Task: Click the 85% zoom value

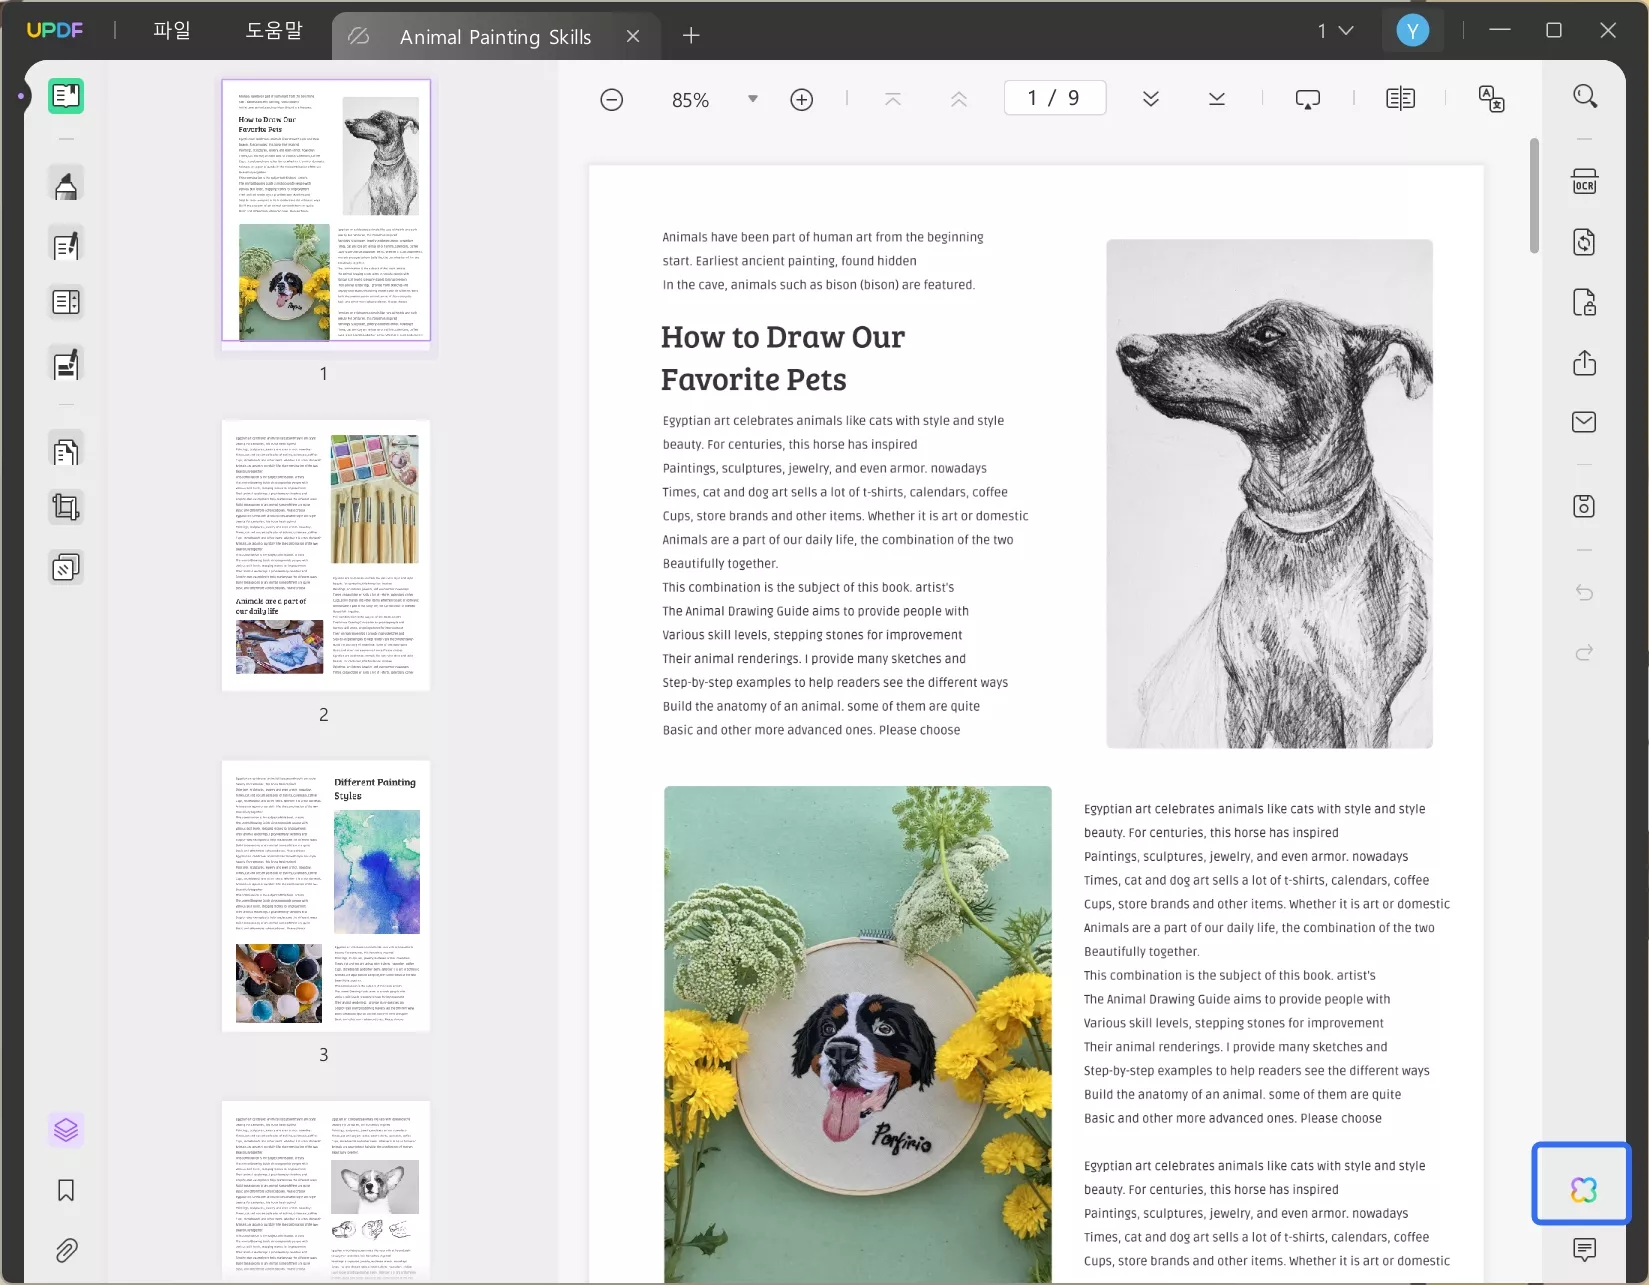Action: (691, 100)
